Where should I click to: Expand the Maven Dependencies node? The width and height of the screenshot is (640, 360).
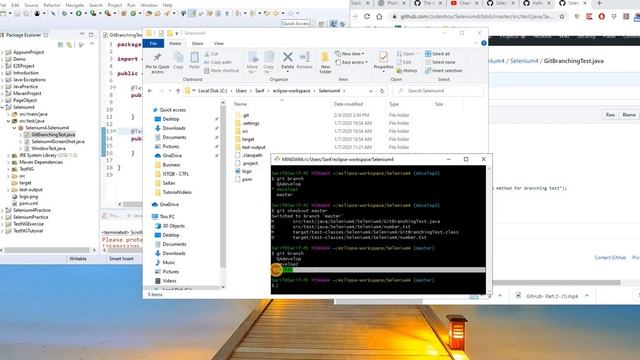[8, 162]
